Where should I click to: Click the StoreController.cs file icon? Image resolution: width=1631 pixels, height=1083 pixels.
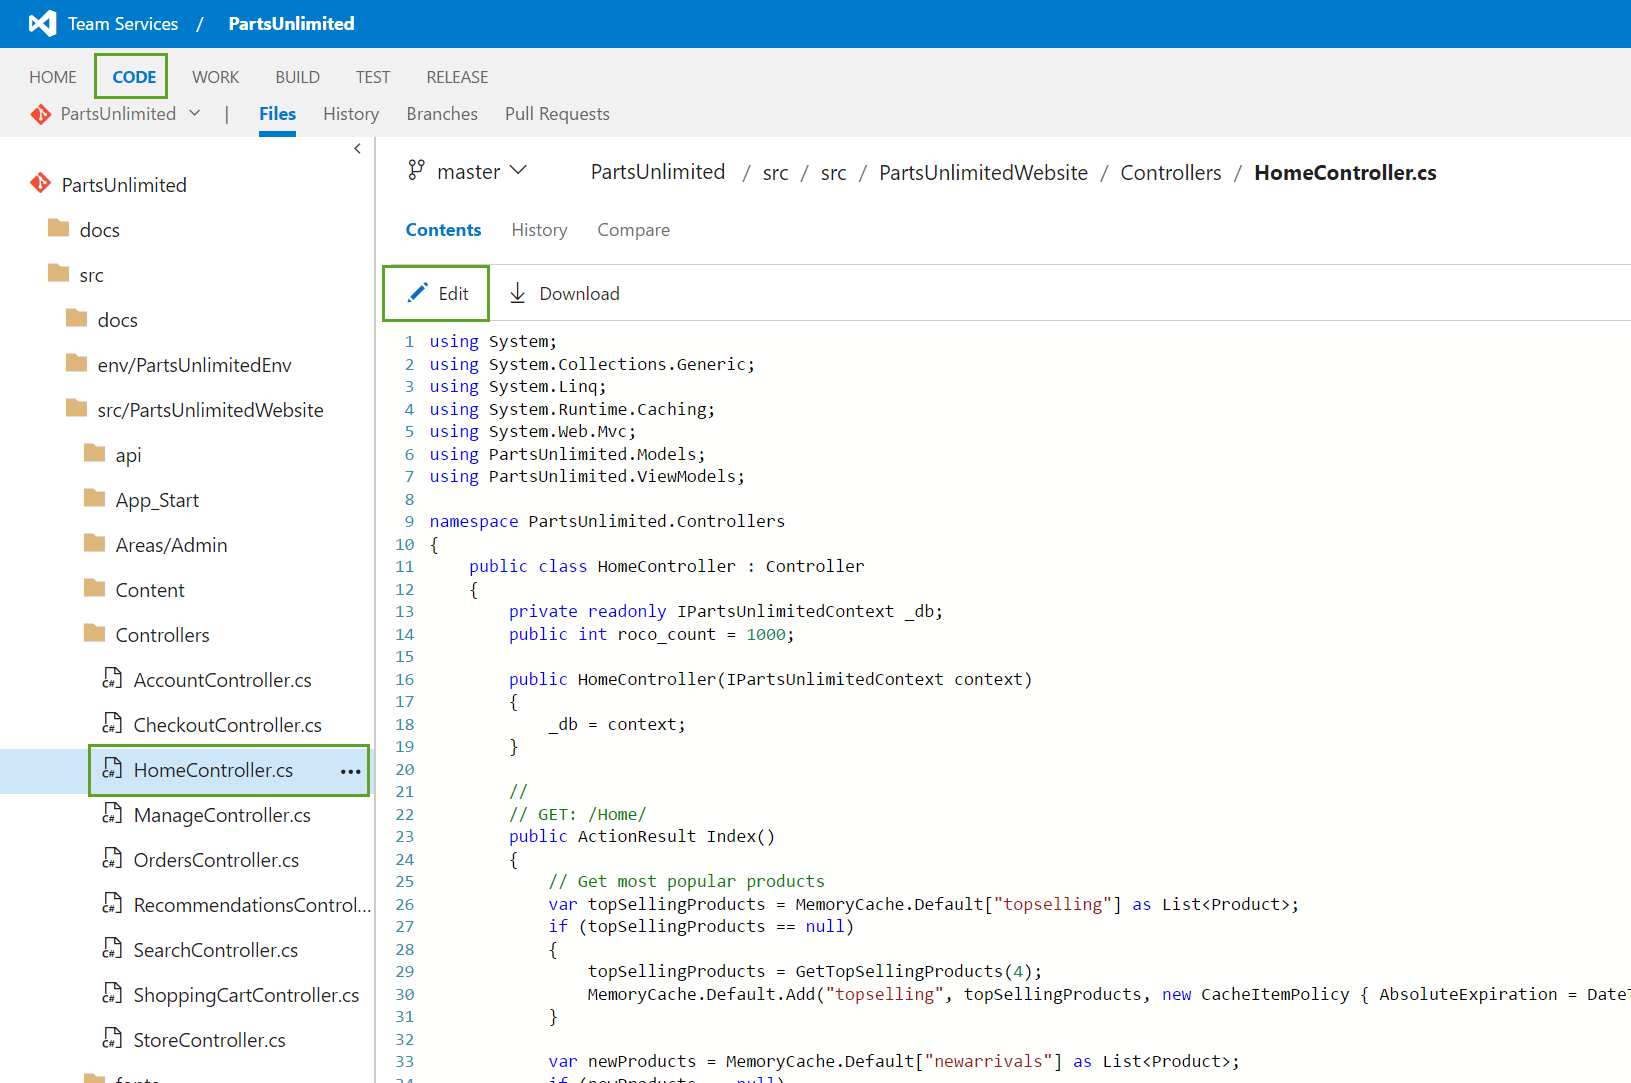[x=112, y=1038]
